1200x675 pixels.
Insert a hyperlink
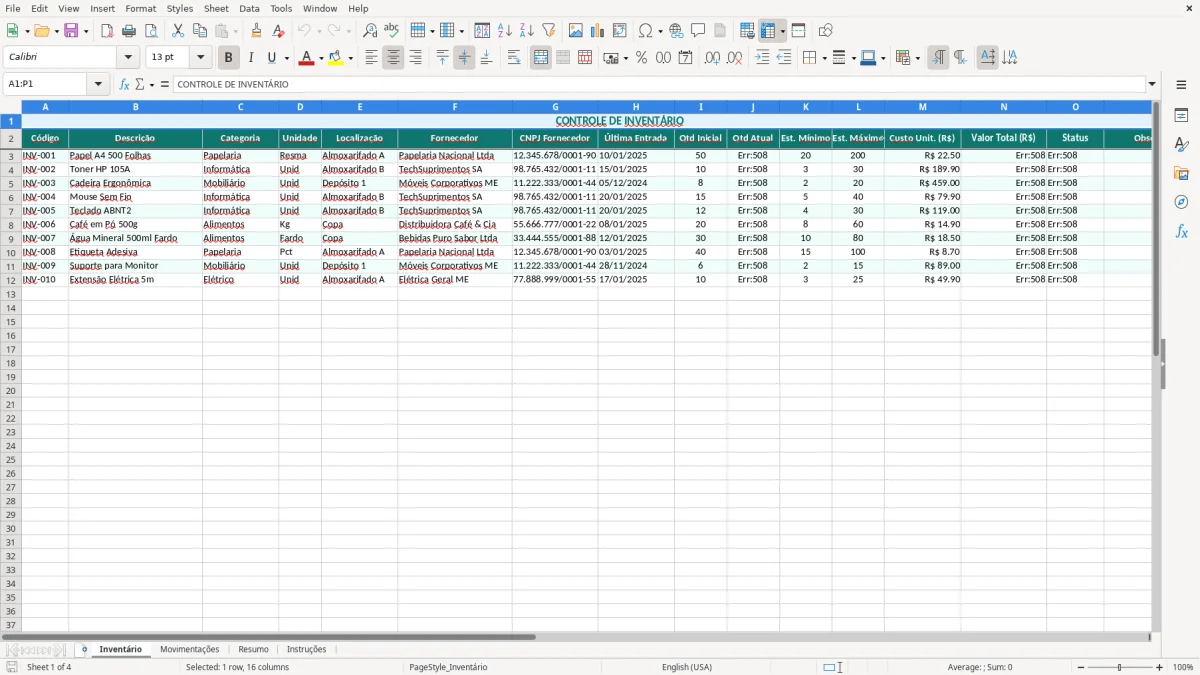coord(676,31)
